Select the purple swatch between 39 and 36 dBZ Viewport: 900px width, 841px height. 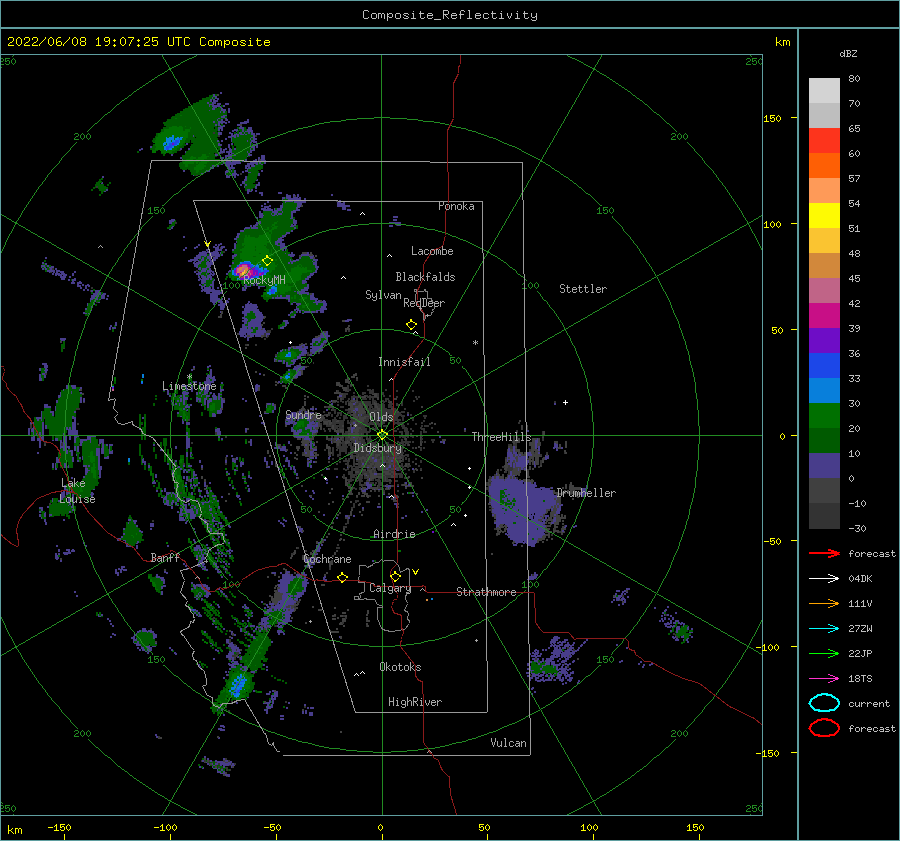pyautogui.click(x=824, y=340)
